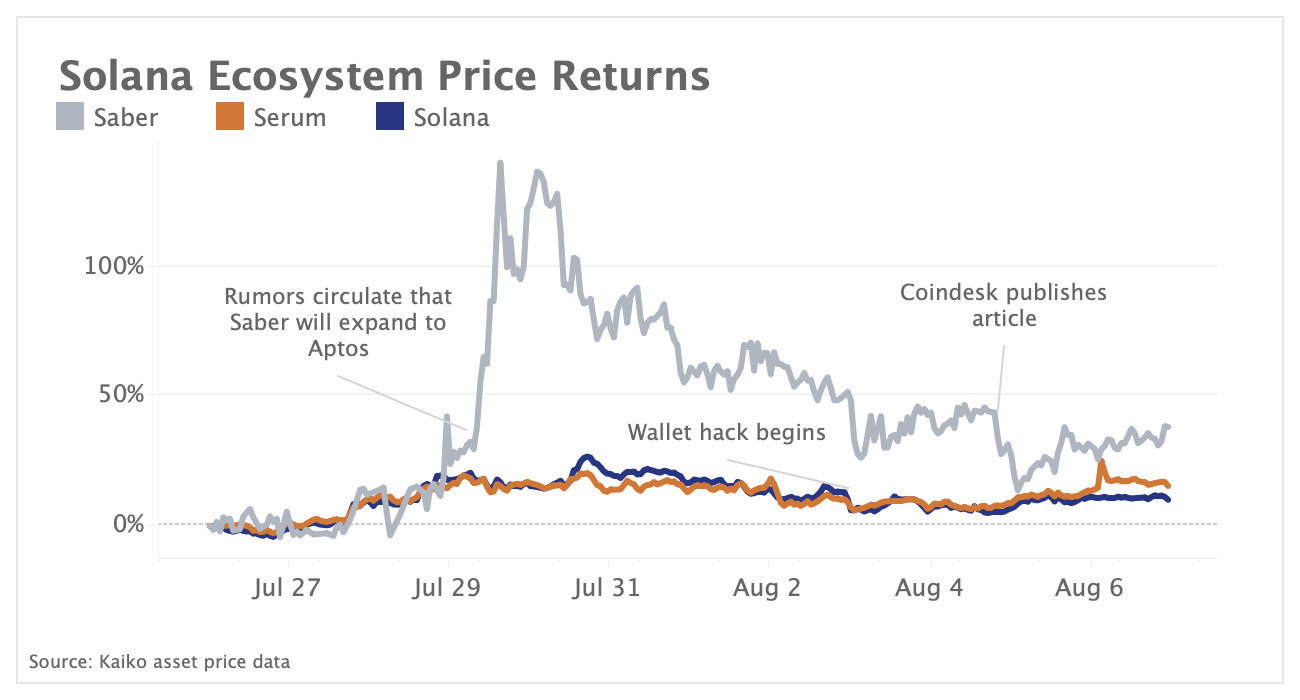Click the Jul 31 date label

tap(607, 589)
